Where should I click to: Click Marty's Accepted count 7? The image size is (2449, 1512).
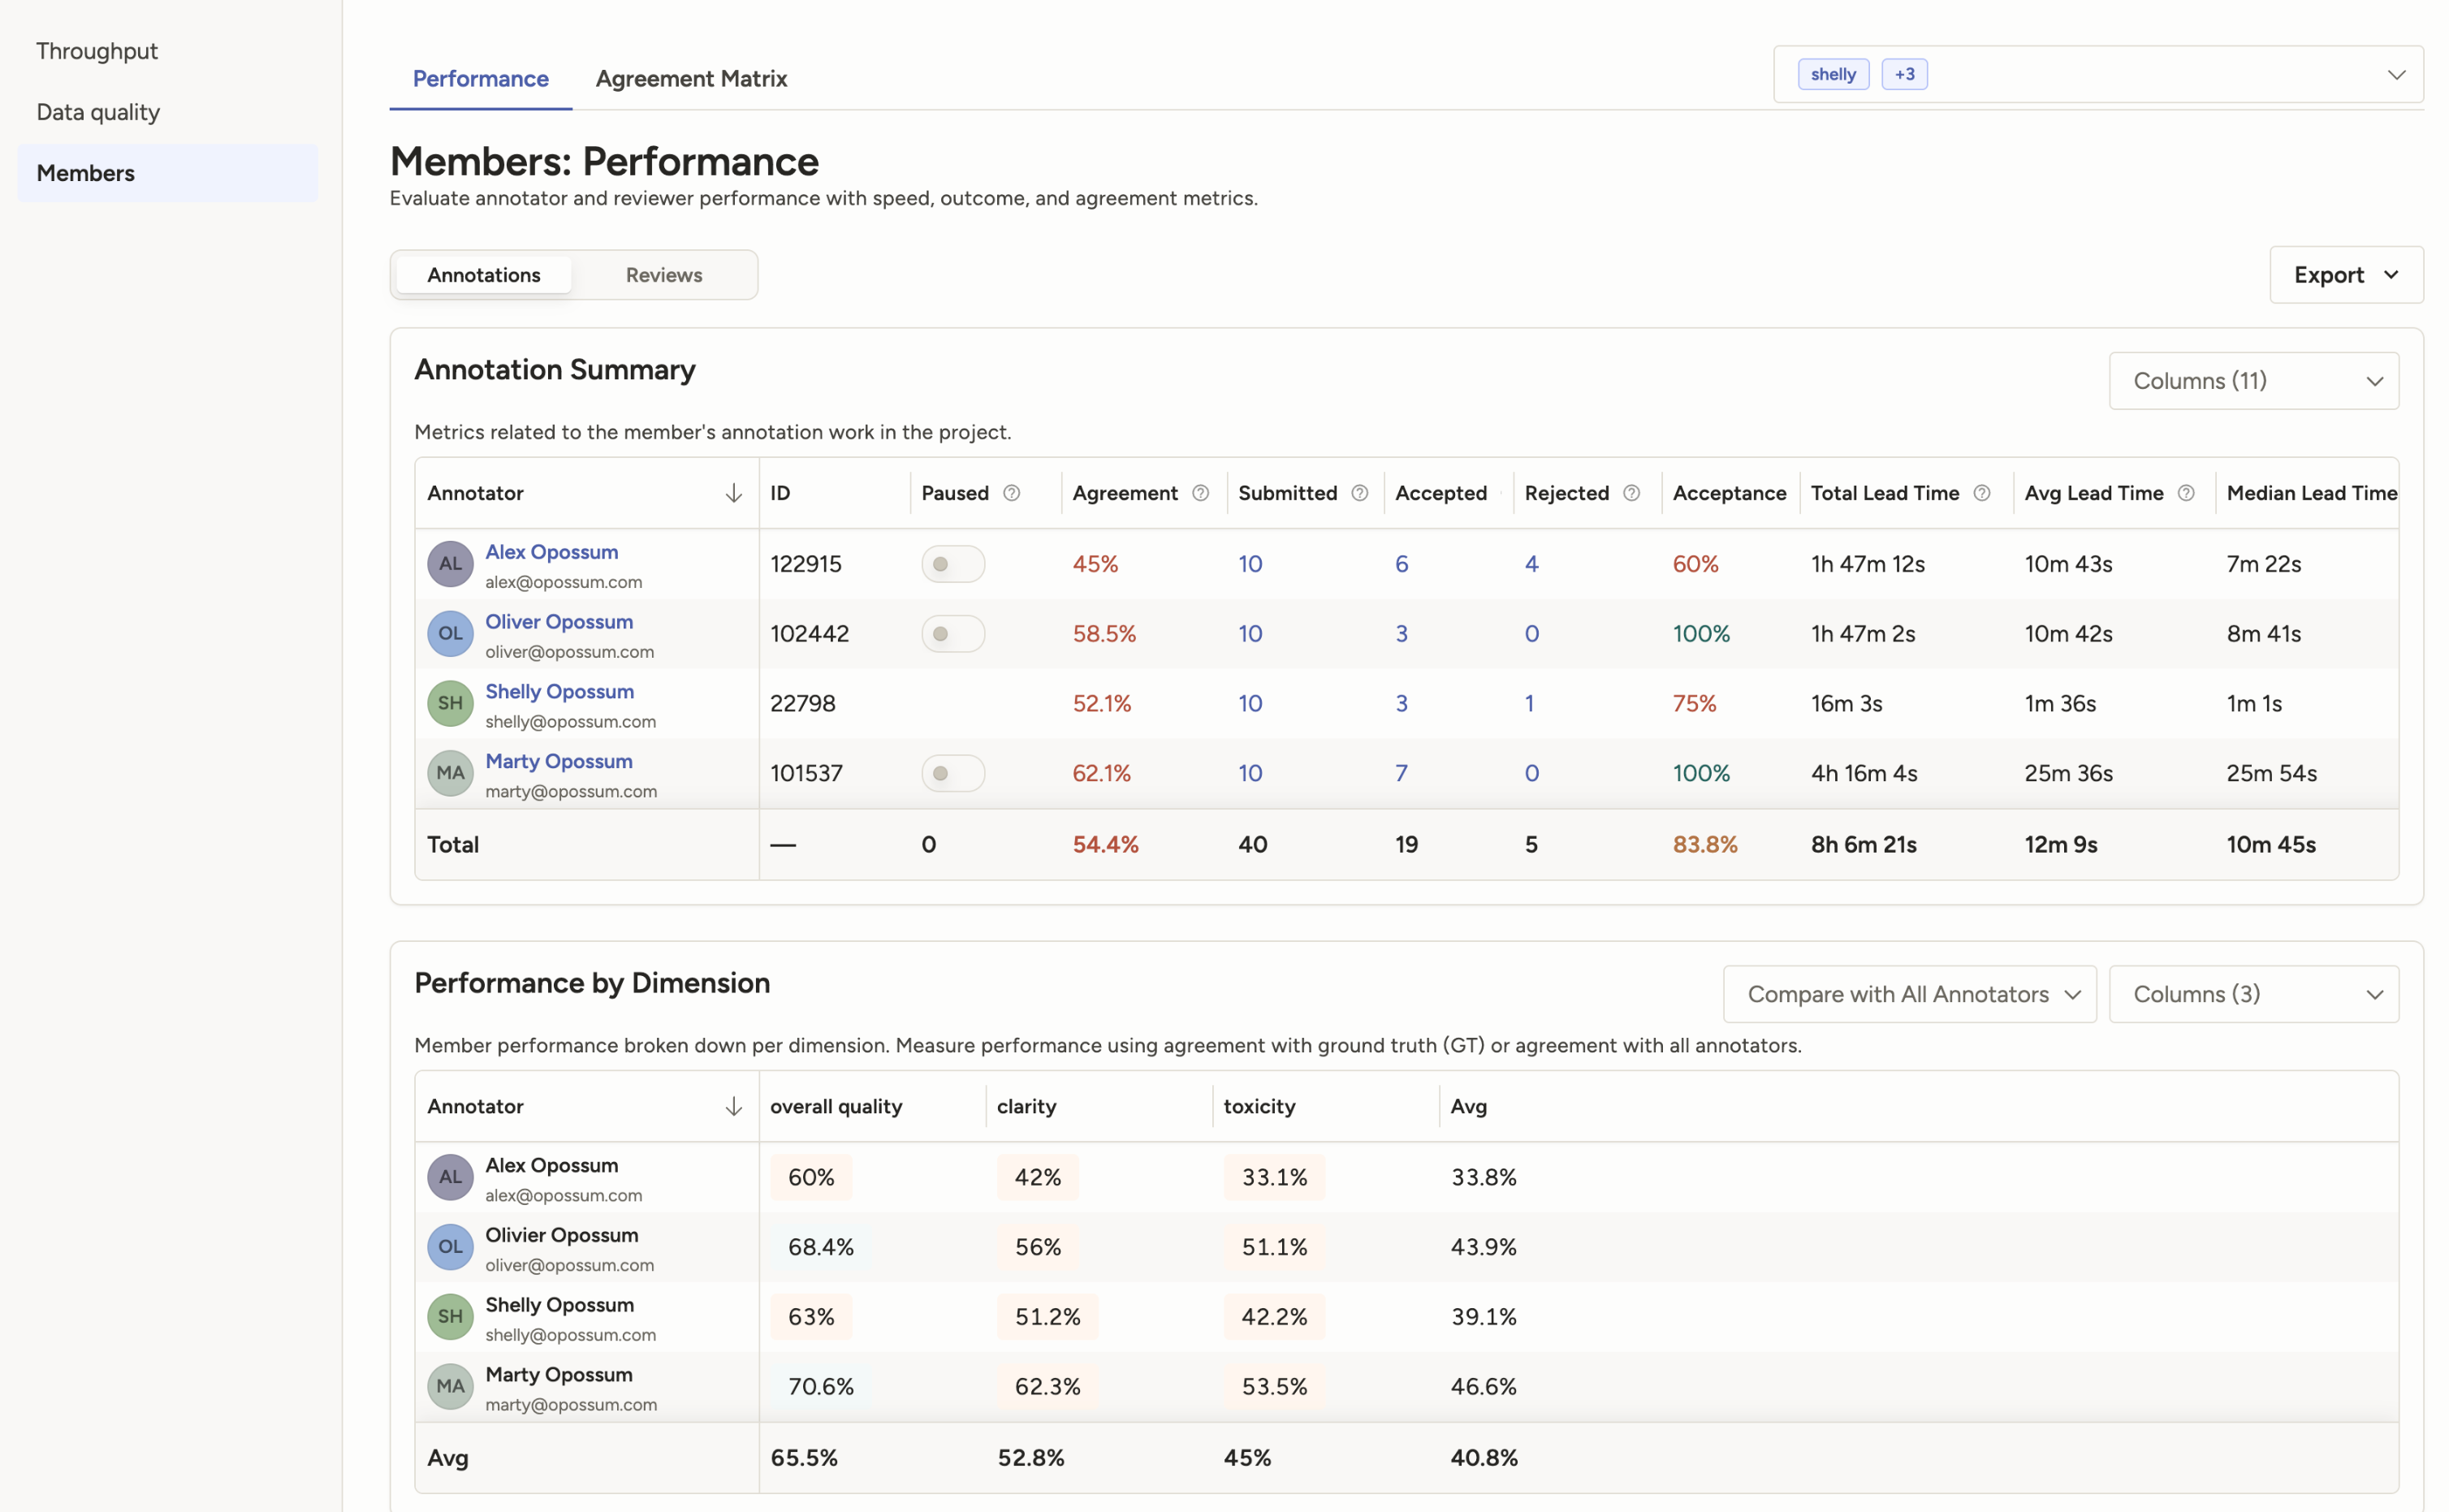(1401, 773)
